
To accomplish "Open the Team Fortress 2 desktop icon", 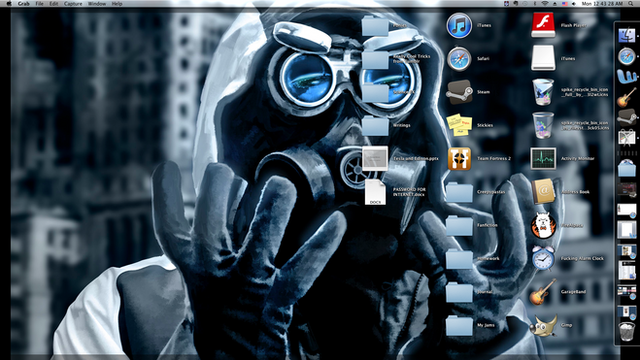I will [x=459, y=159].
